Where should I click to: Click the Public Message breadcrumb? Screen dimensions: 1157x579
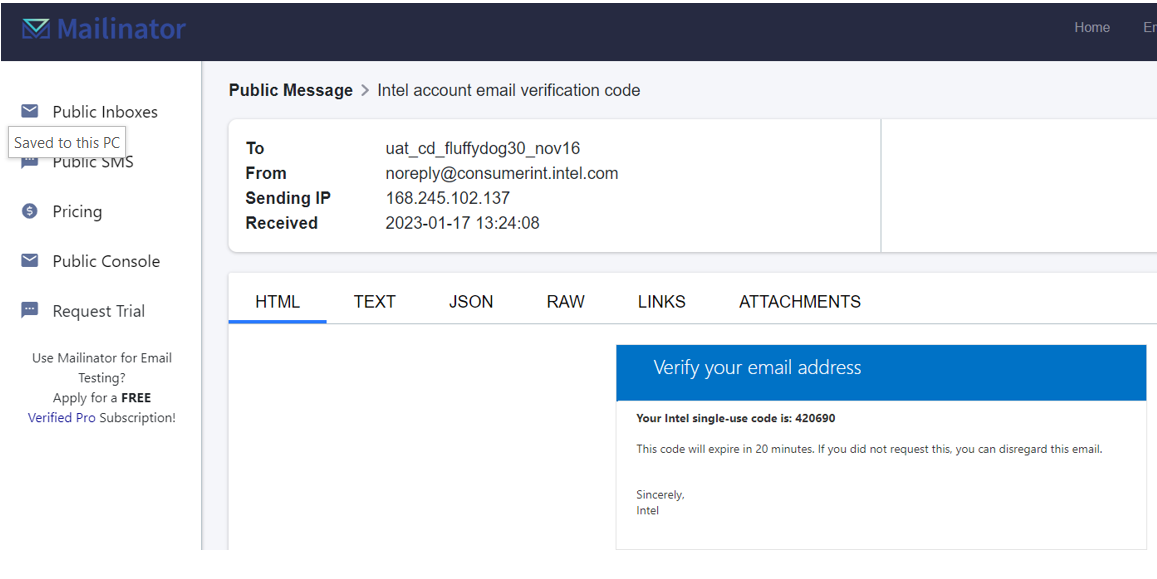[x=291, y=91]
